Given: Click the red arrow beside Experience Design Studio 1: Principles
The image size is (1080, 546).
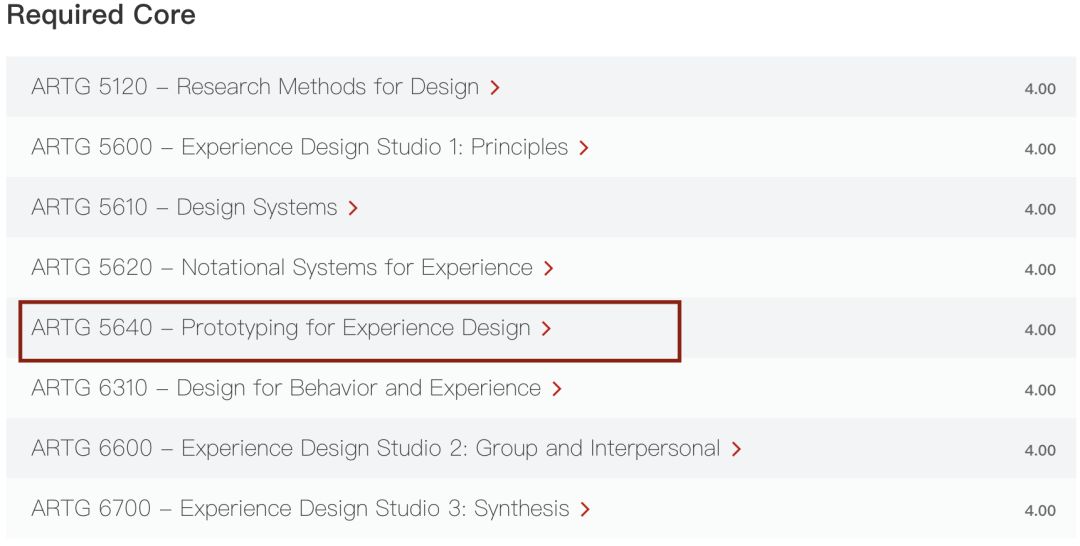Looking at the screenshot, I should pos(584,148).
